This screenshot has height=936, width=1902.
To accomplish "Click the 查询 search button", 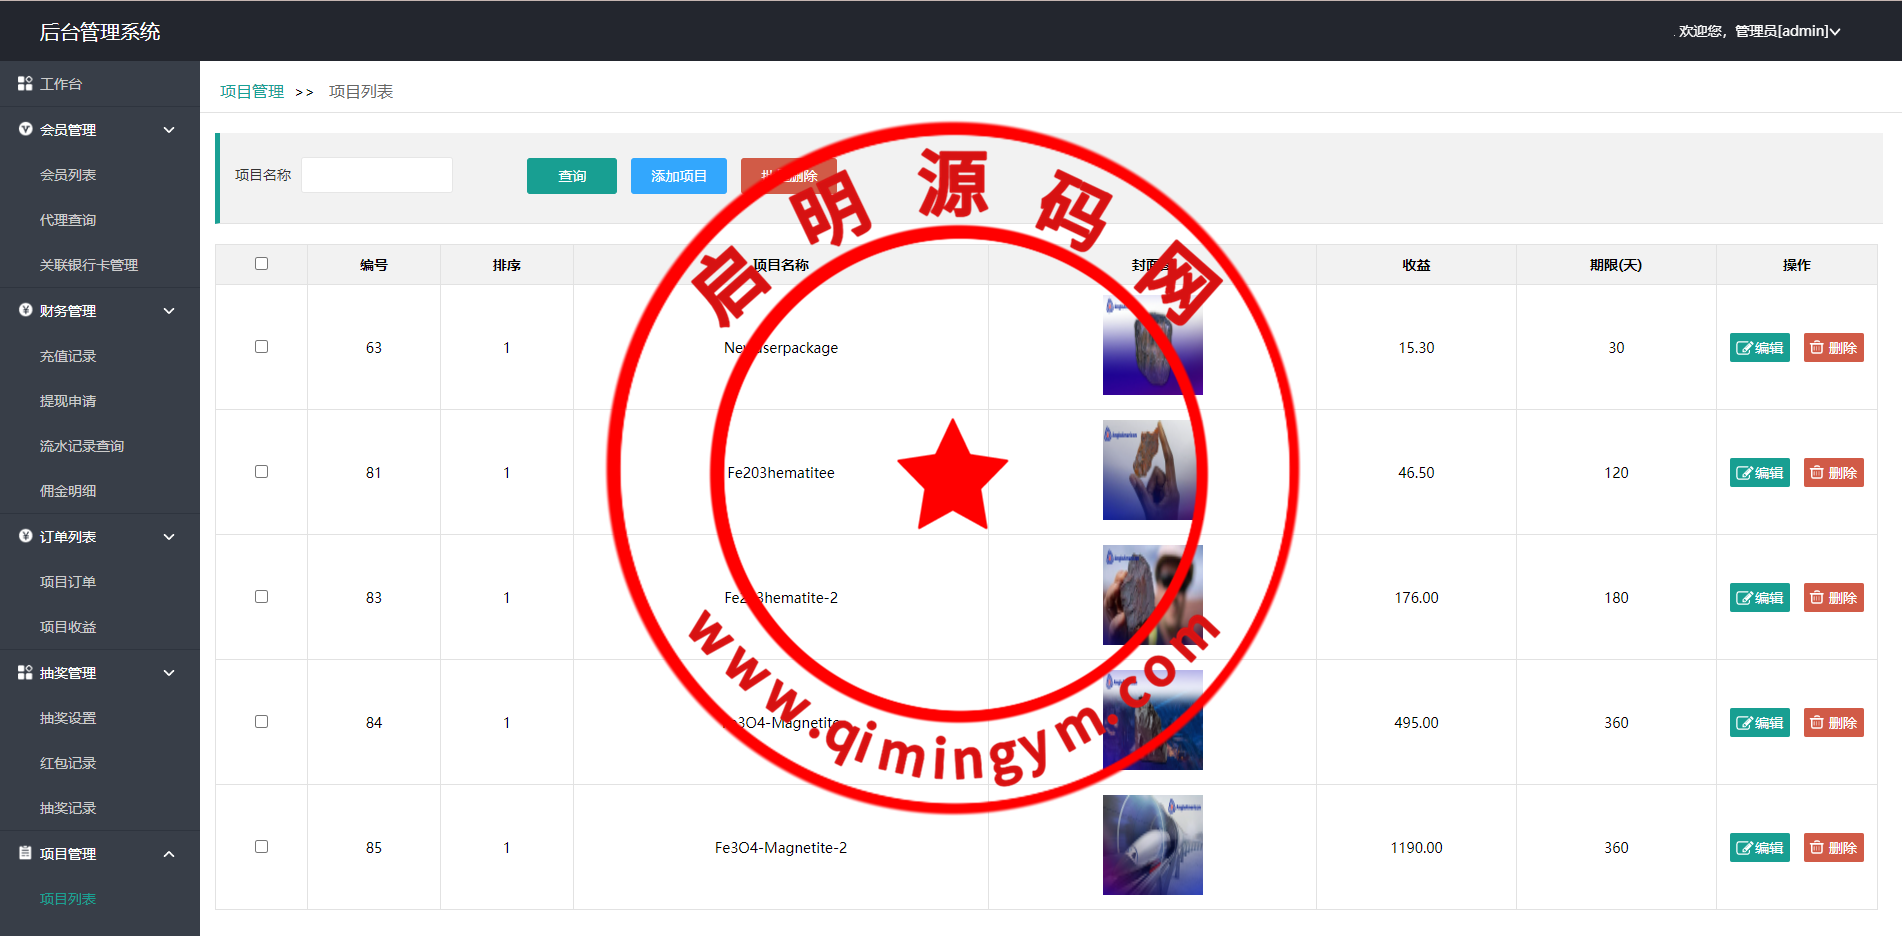I will (571, 176).
